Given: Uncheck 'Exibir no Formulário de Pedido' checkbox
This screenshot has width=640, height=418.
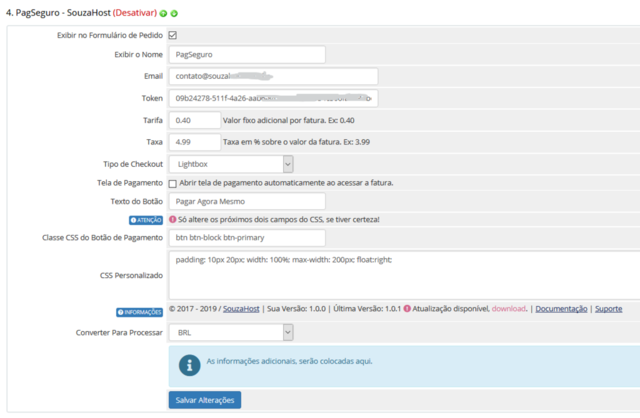Looking at the screenshot, I should click(173, 35).
